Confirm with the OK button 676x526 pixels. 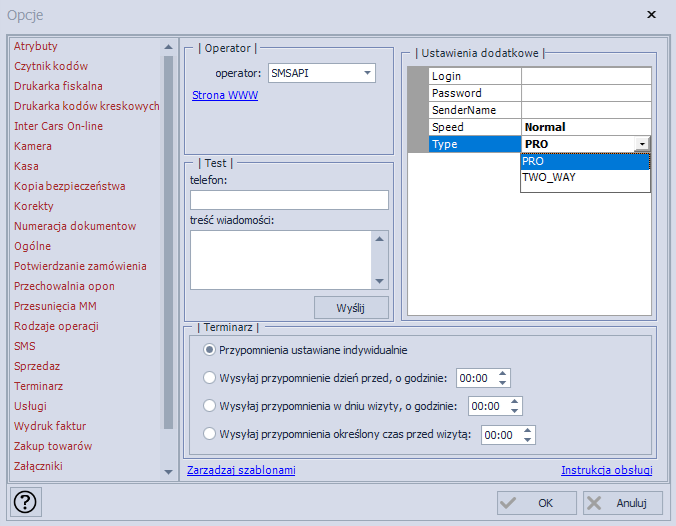pos(537,502)
